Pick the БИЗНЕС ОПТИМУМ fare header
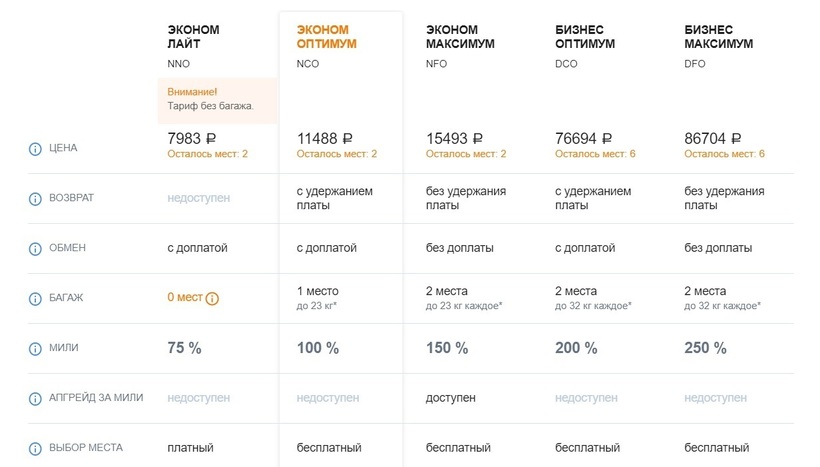The image size is (820, 467). 585,37
